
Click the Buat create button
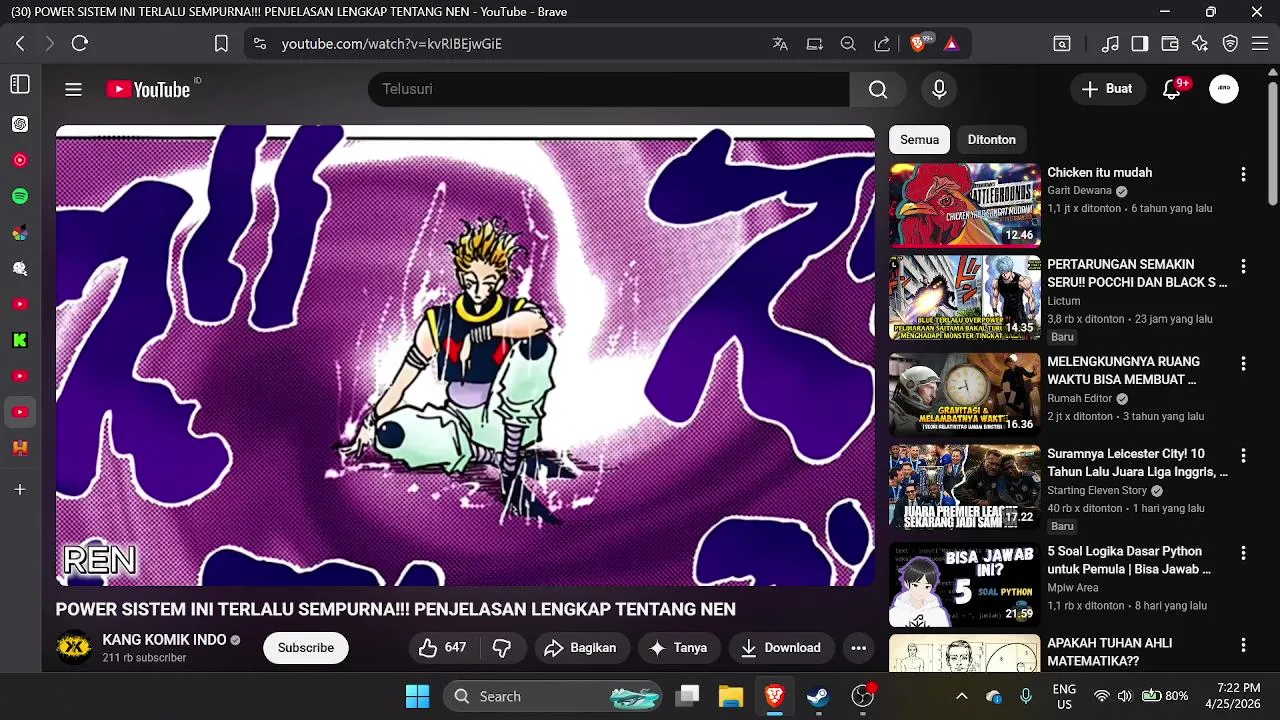coord(1107,89)
